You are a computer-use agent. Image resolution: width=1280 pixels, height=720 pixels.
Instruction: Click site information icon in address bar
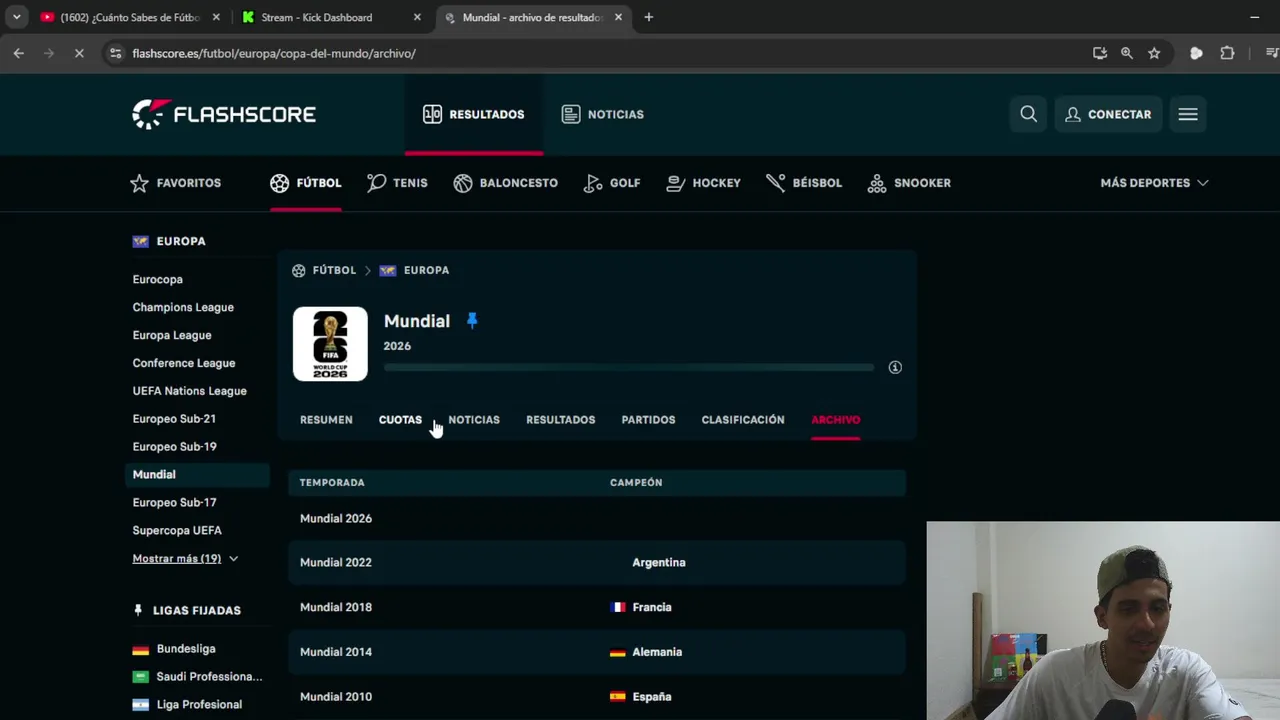[115, 53]
